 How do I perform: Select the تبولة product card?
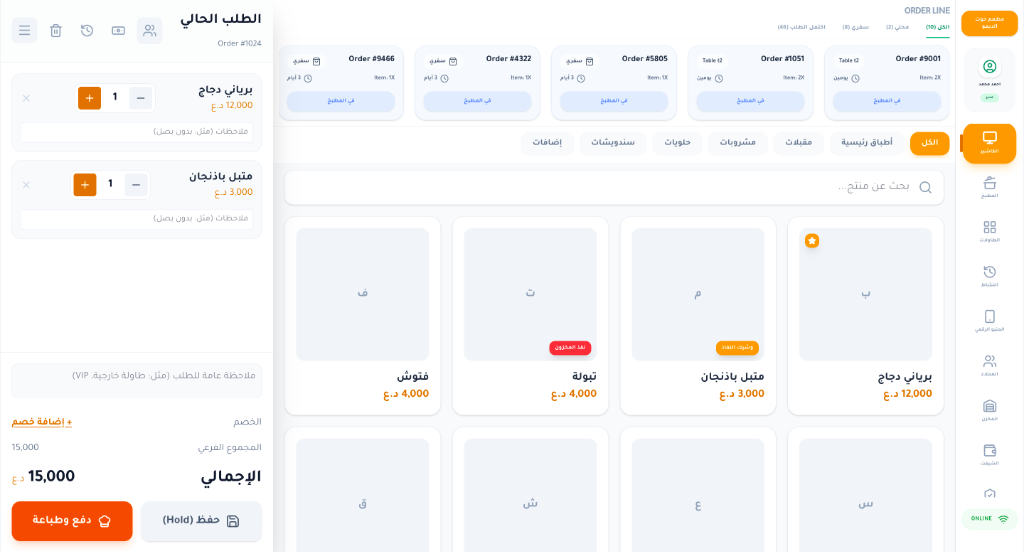pos(530,316)
